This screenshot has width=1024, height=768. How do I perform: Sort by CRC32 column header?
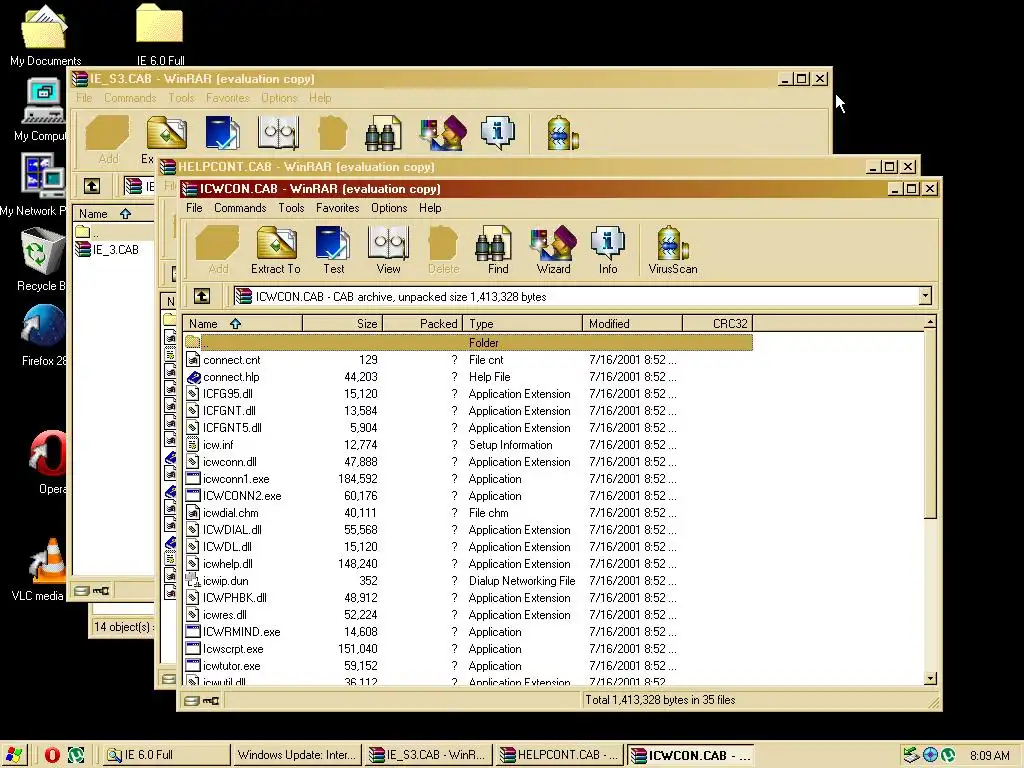(x=718, y=323)
